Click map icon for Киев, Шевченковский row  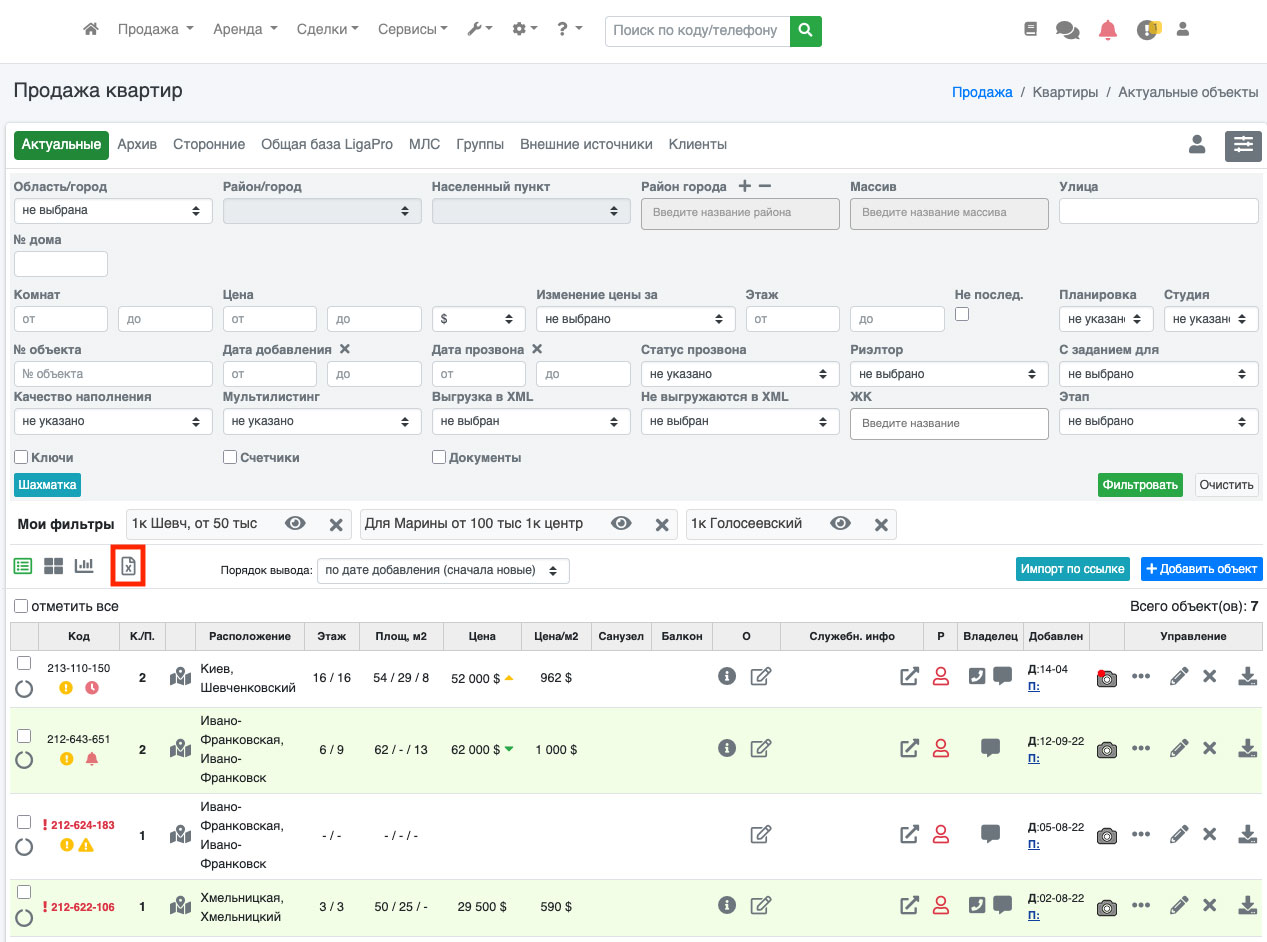[x=180, y=677]
